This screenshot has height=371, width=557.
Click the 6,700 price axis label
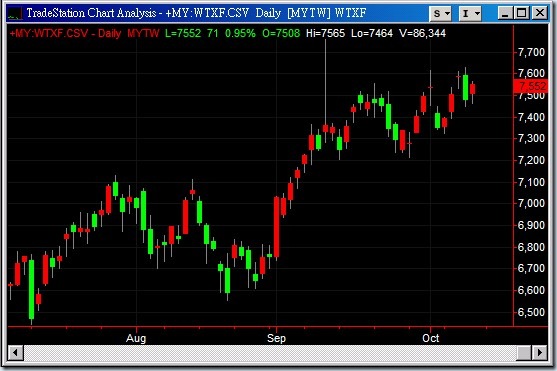[x=531, y=268]
